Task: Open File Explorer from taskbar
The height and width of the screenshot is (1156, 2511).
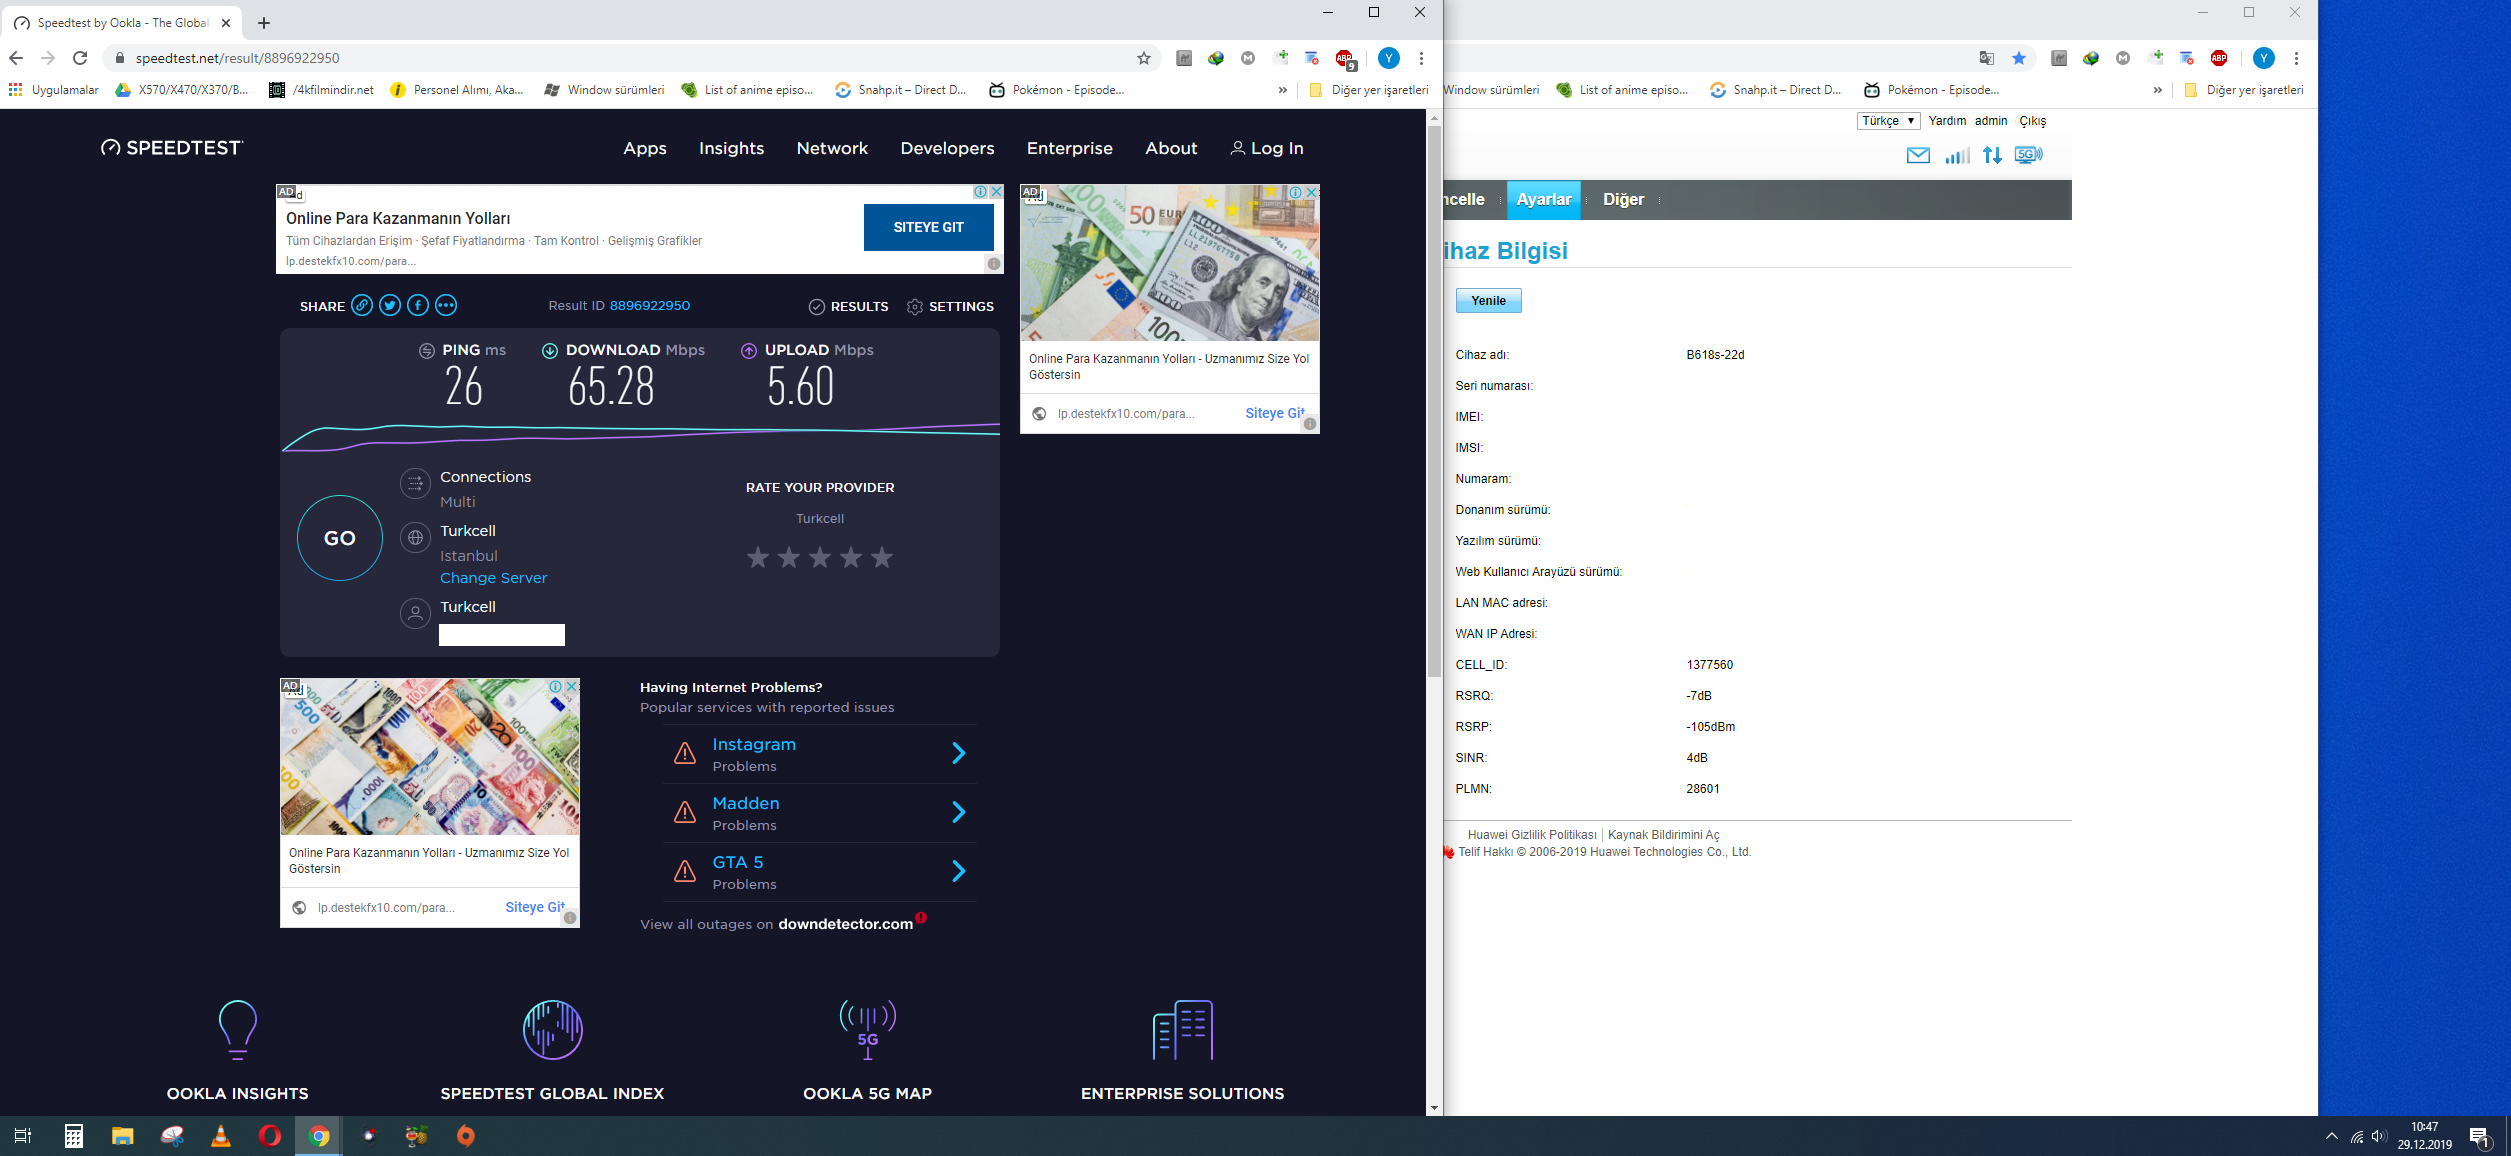Action: click(x=122, y=1136)
